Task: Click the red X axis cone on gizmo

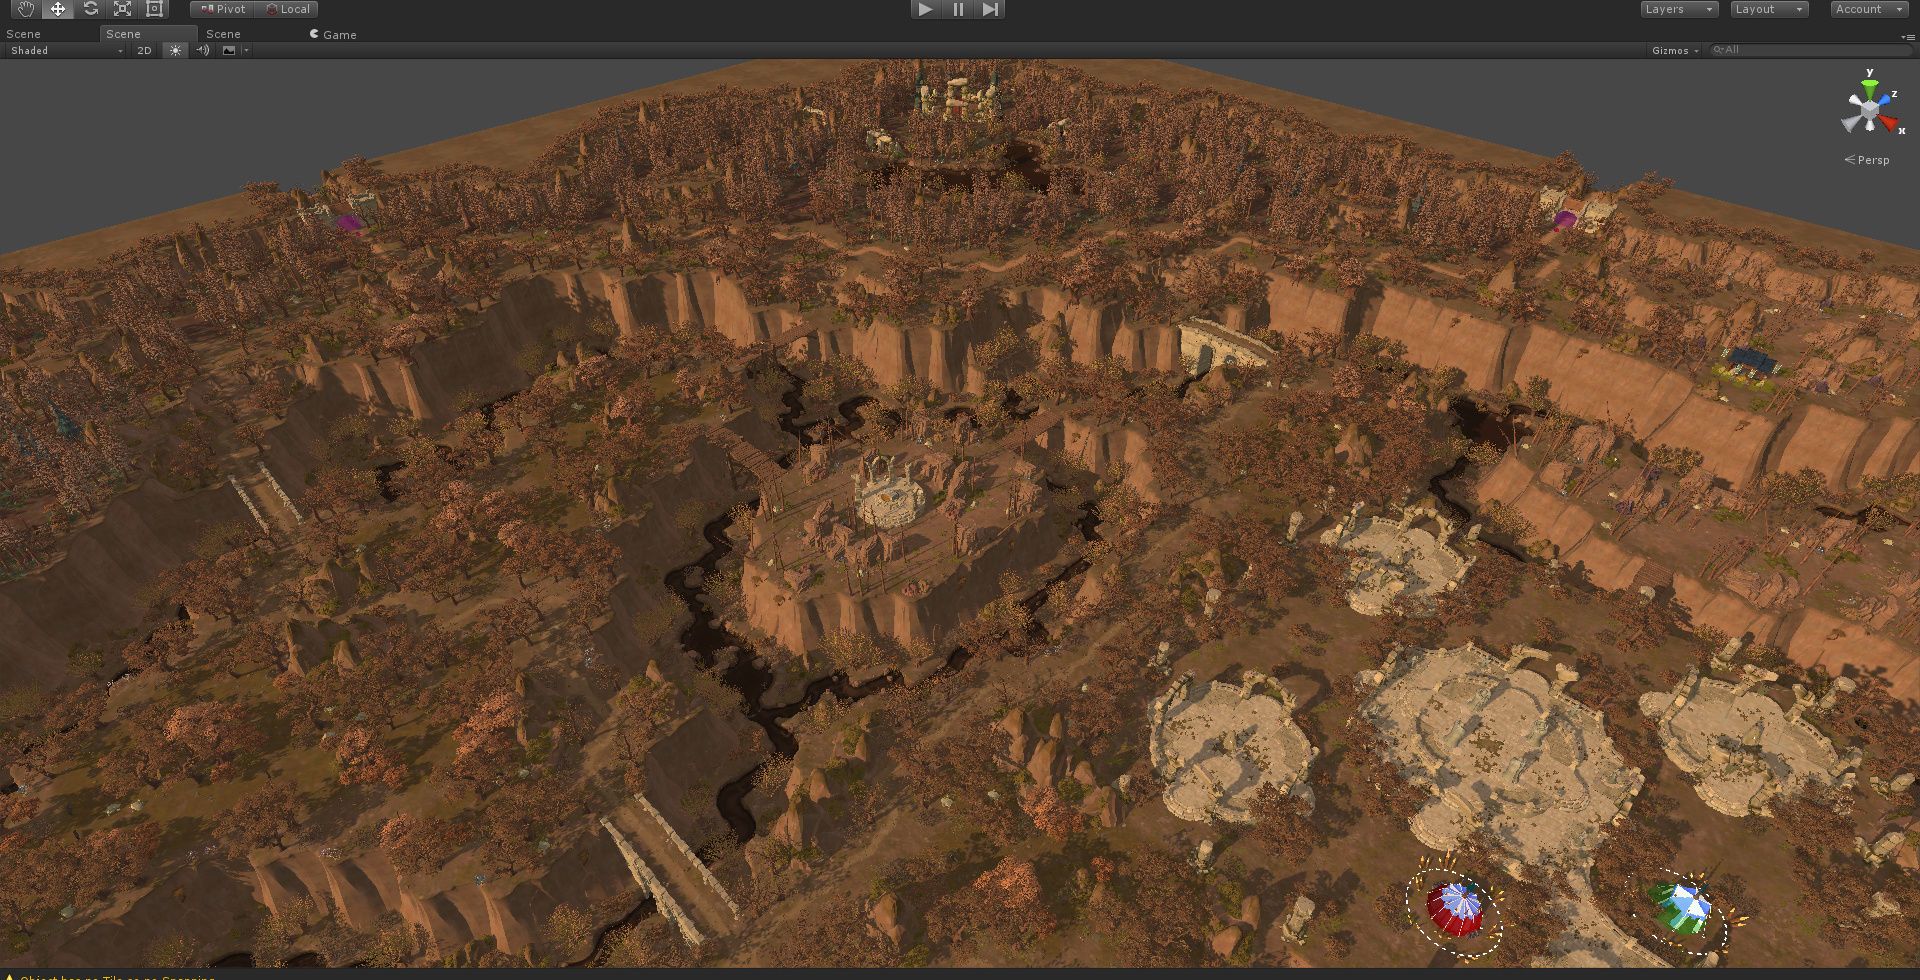Action: 1888,124
